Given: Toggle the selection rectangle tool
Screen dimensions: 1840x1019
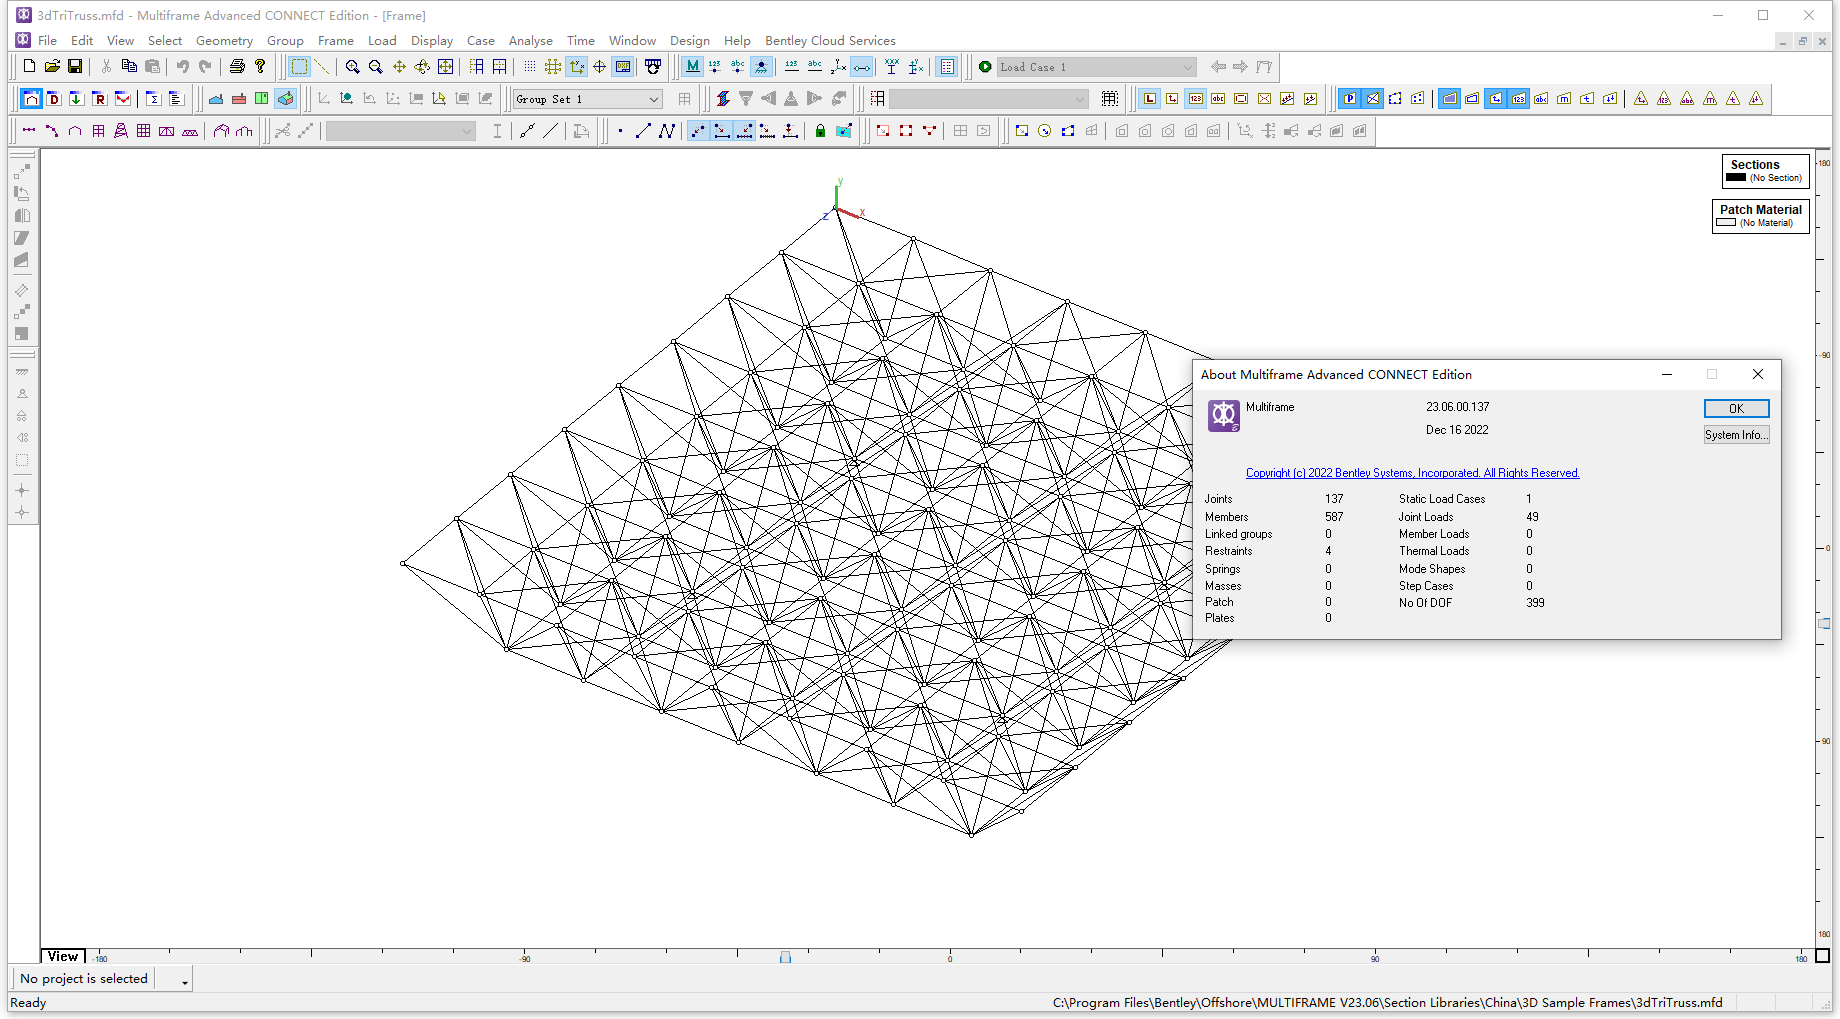Looking at the screenshot, I should click(x=299, y=67).
